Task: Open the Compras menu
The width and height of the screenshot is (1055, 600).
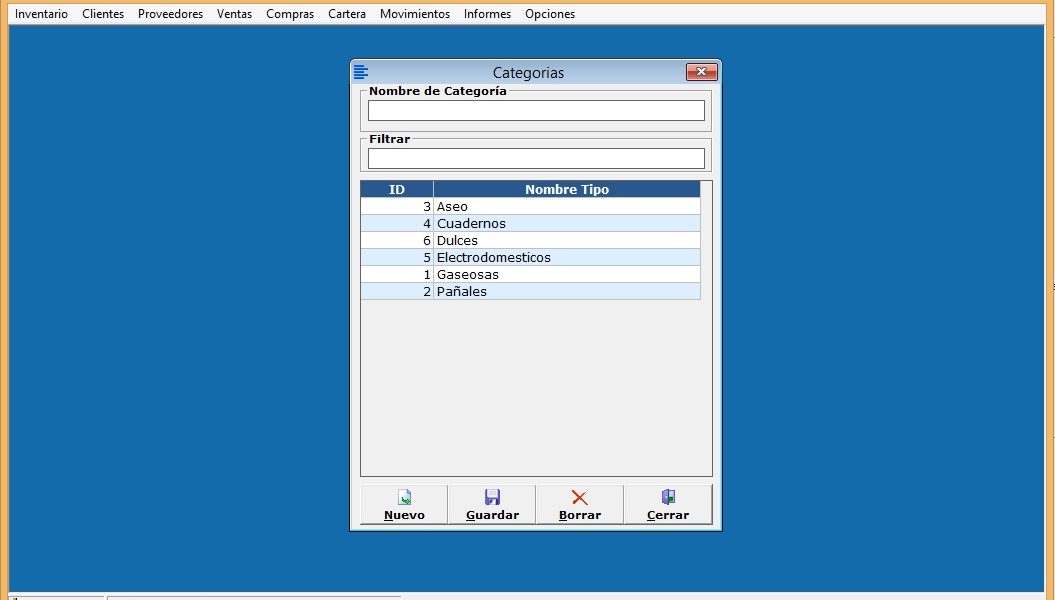Action: (290, 14)
